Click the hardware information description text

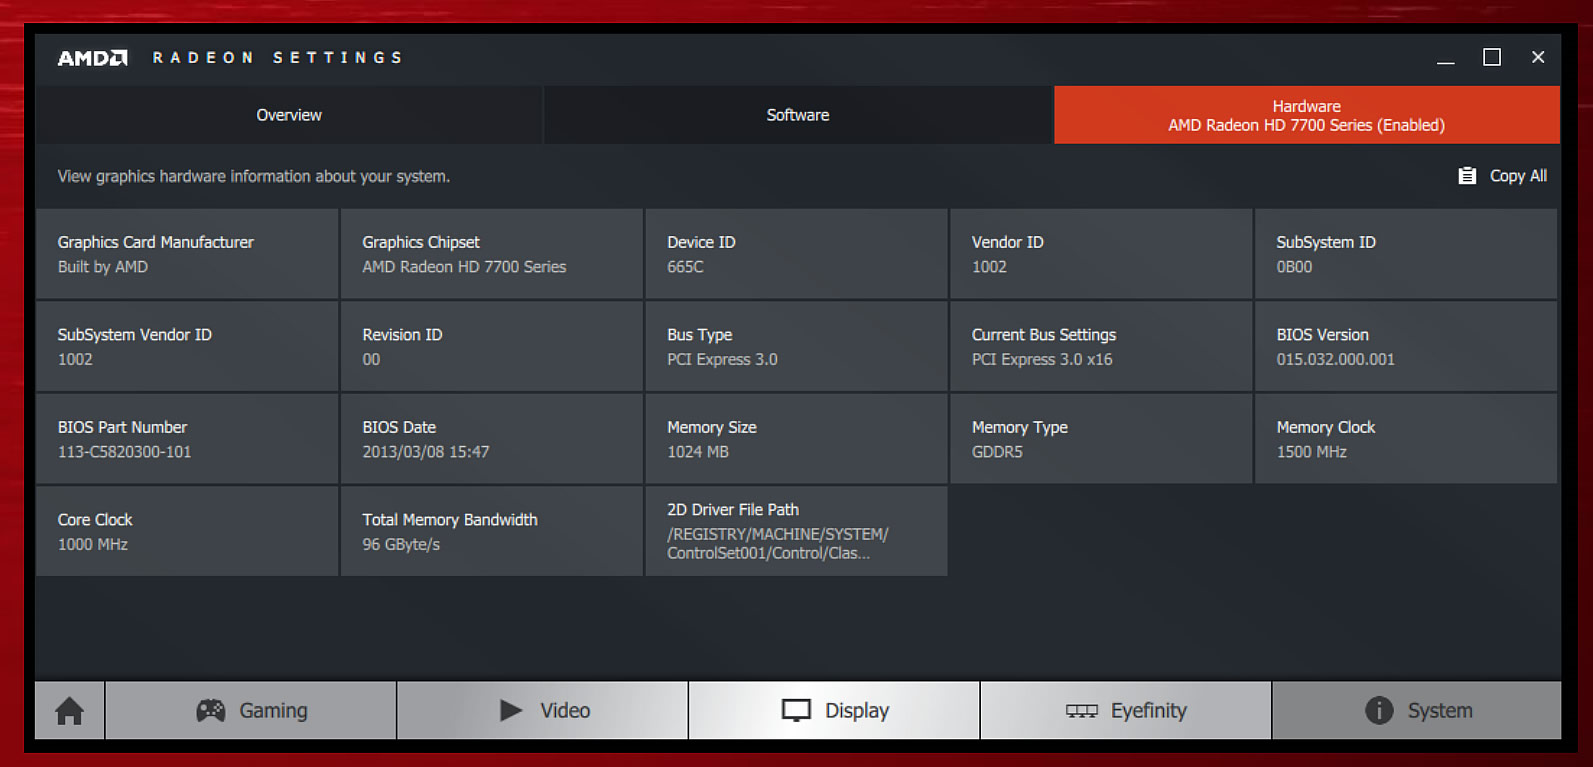[x=254, y=176]
